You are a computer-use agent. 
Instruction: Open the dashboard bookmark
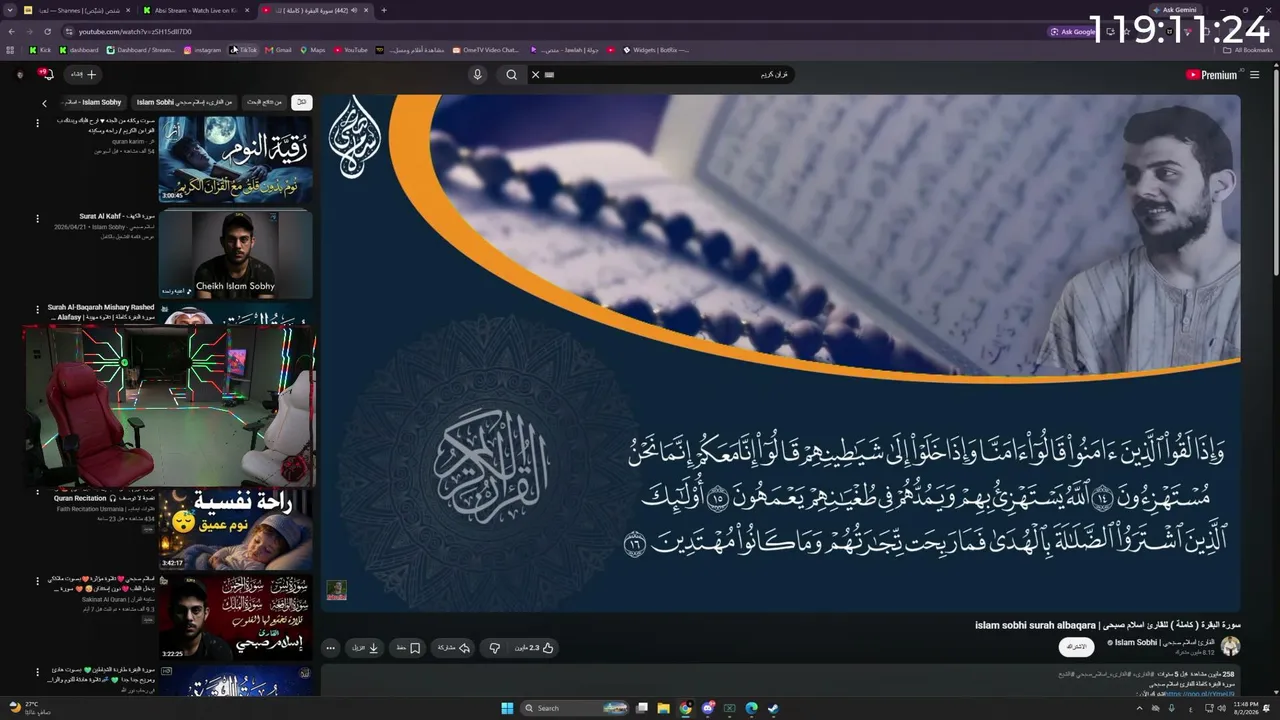79,50
